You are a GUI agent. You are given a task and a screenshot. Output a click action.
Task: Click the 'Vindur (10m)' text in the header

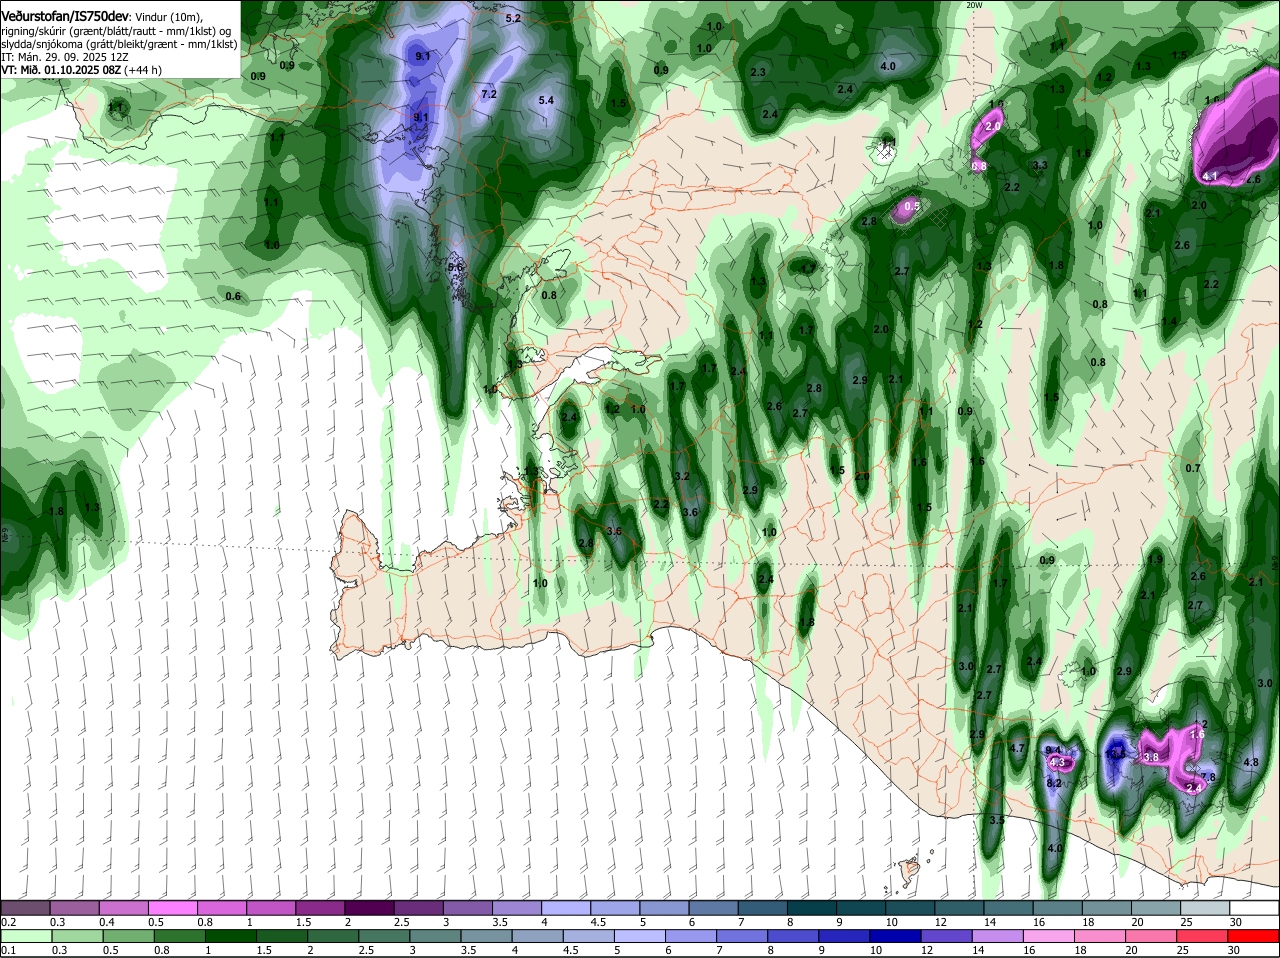coord(168,17)
